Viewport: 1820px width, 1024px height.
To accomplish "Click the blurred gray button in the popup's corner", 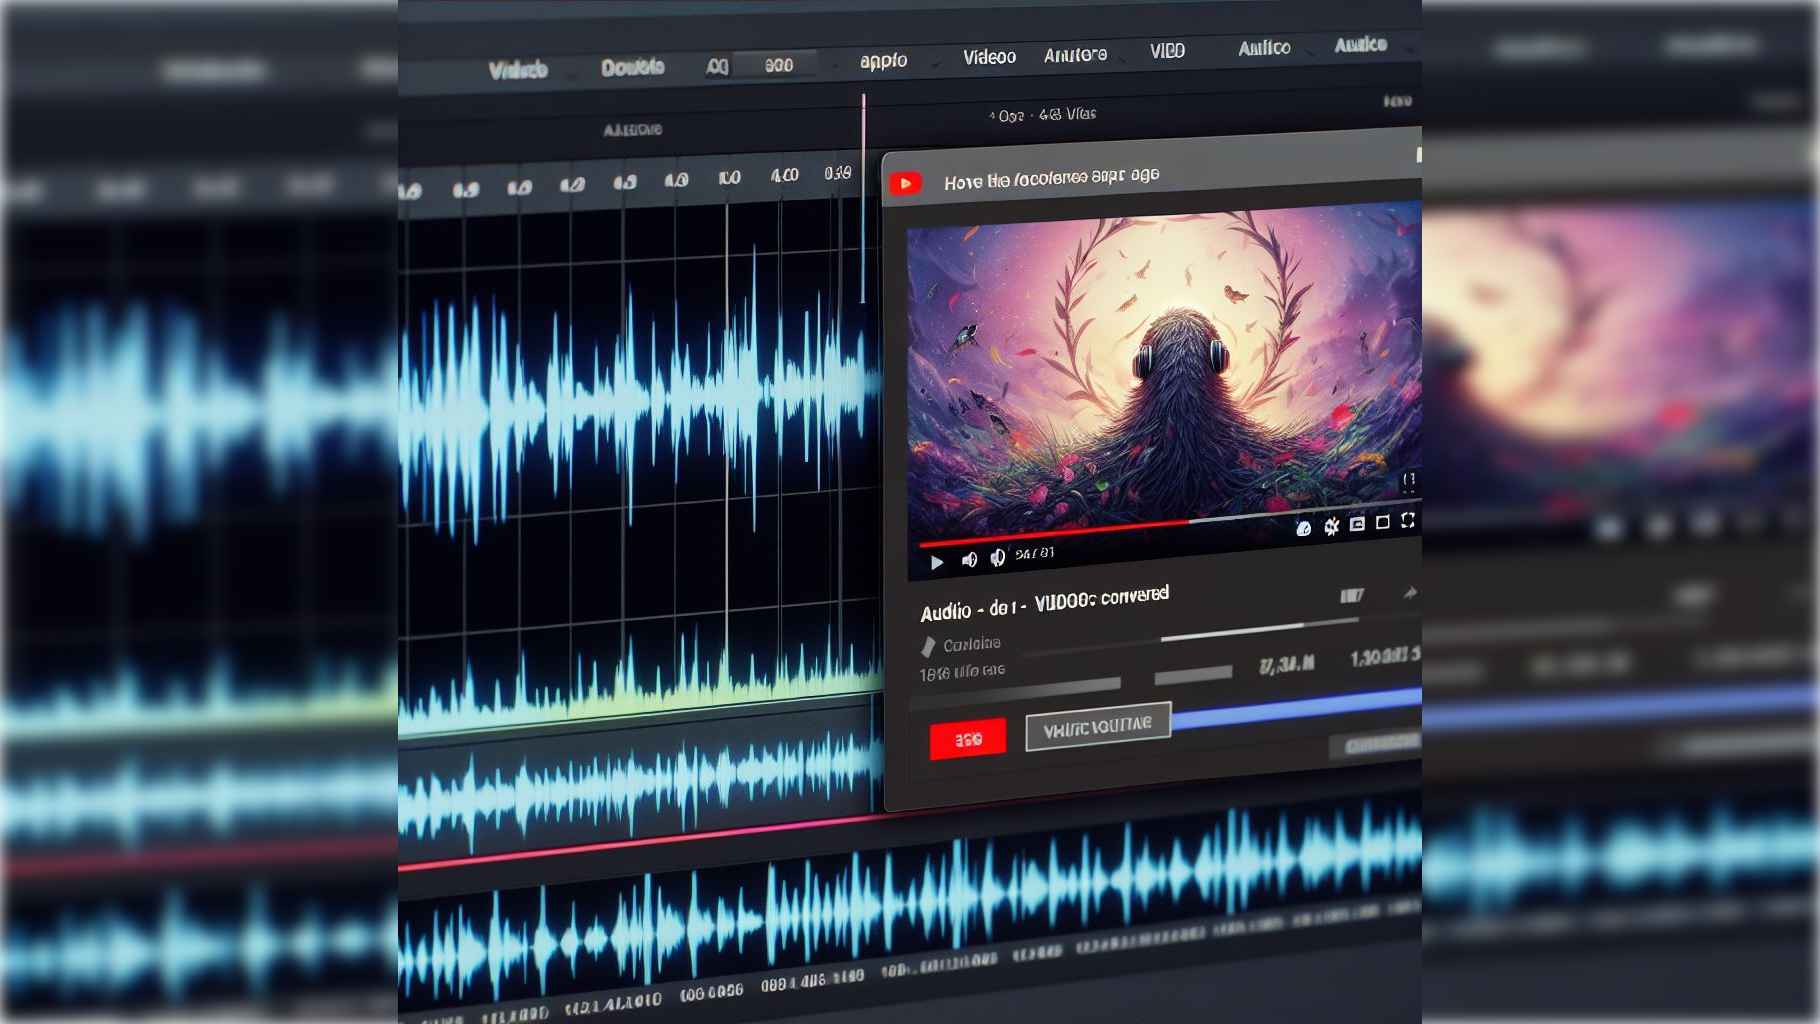I will pyautogui.click(x=1377, y=744).
